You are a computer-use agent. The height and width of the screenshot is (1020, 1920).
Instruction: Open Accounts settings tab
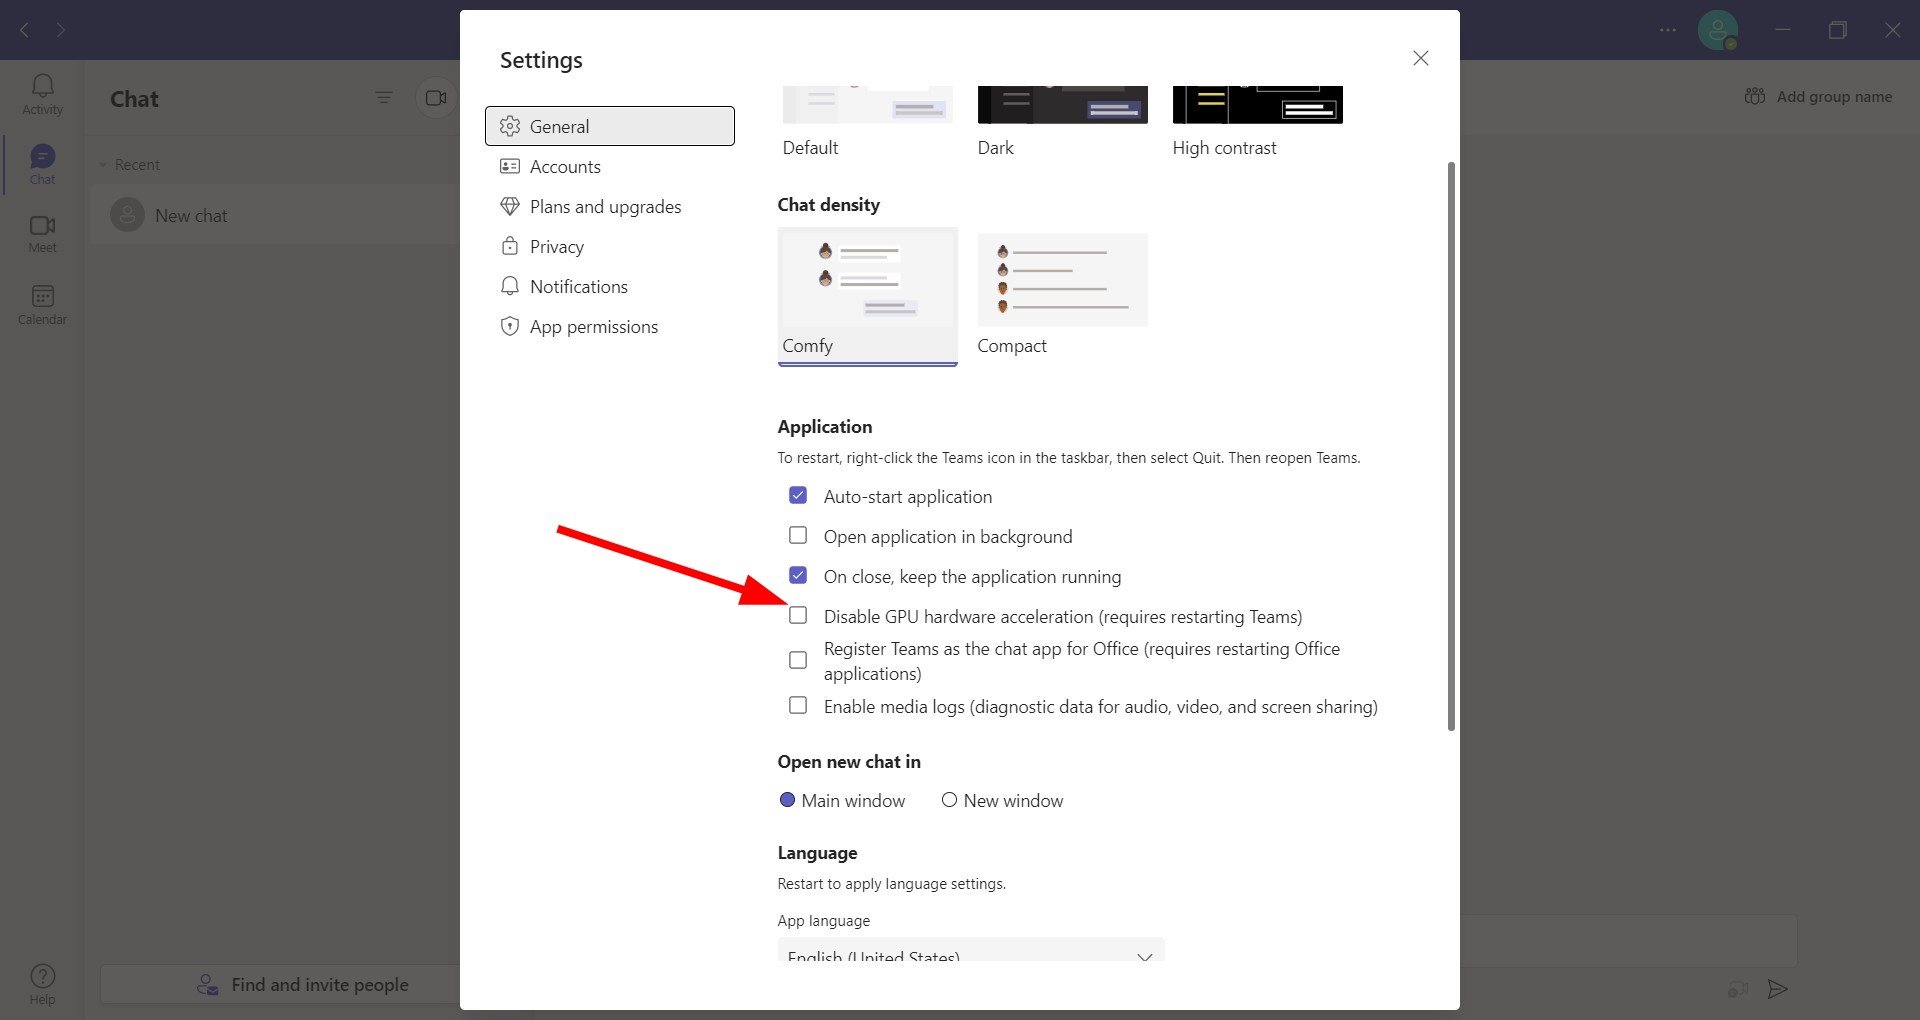pyautogui.click(x=610, y=166)
